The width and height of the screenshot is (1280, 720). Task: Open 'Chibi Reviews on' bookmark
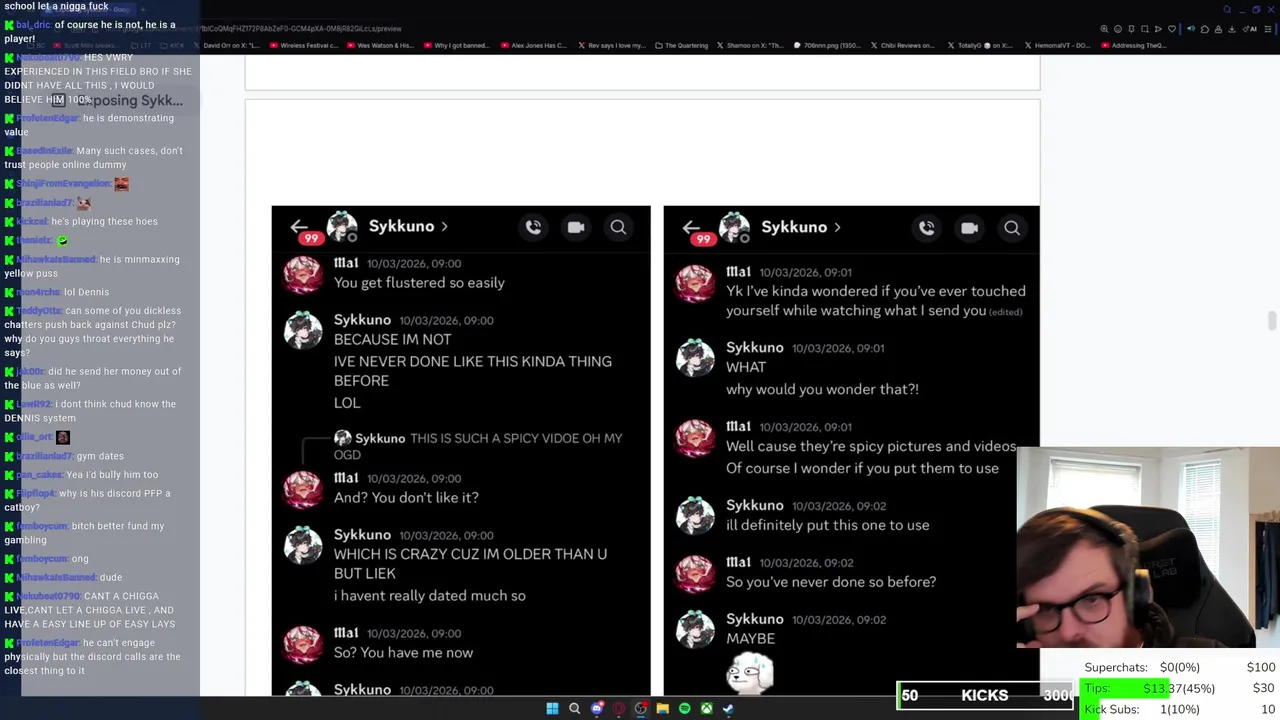pyautogui.click(x=903, y=45)
